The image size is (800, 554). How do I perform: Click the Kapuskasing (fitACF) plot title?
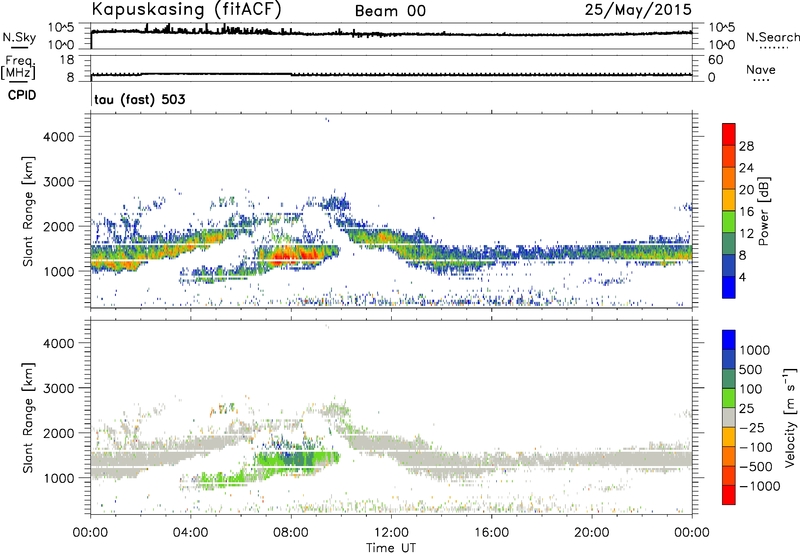186,10
